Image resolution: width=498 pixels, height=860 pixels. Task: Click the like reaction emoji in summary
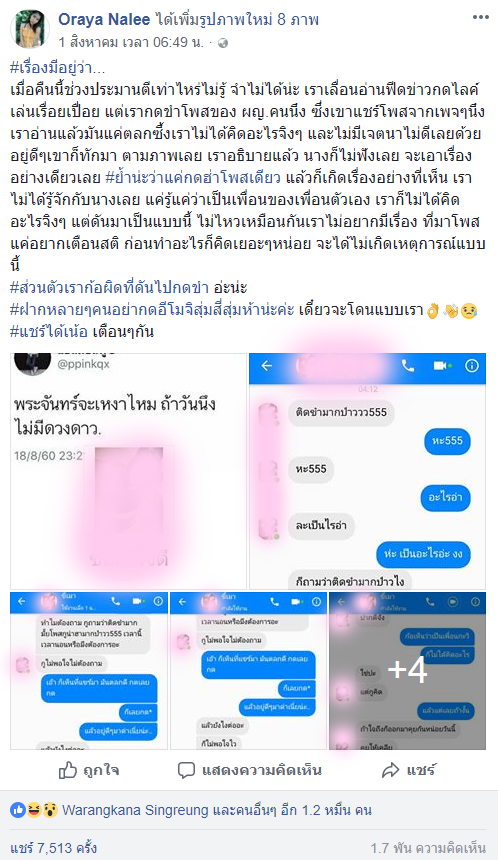18,810
